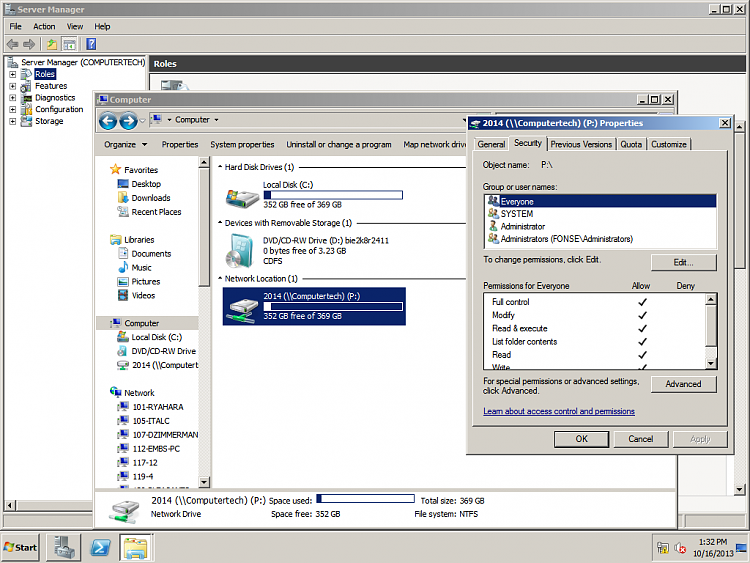Click the blue help question mark icon

(x=91, y=44)
